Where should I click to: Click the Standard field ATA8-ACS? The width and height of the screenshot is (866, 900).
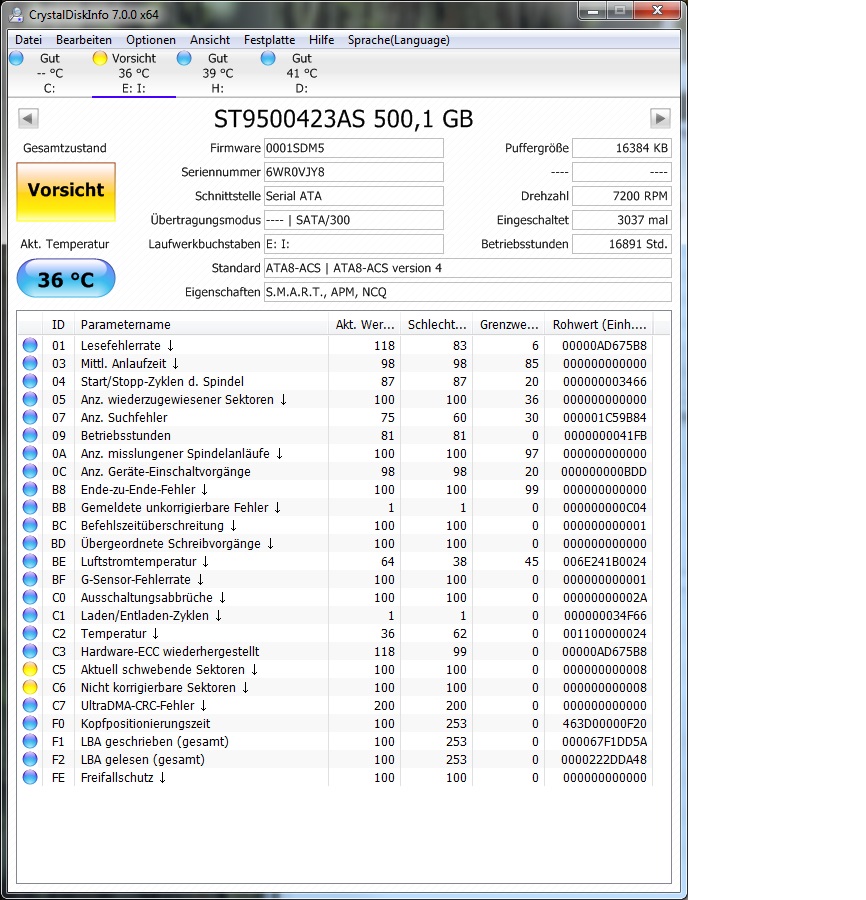[468, 268]
